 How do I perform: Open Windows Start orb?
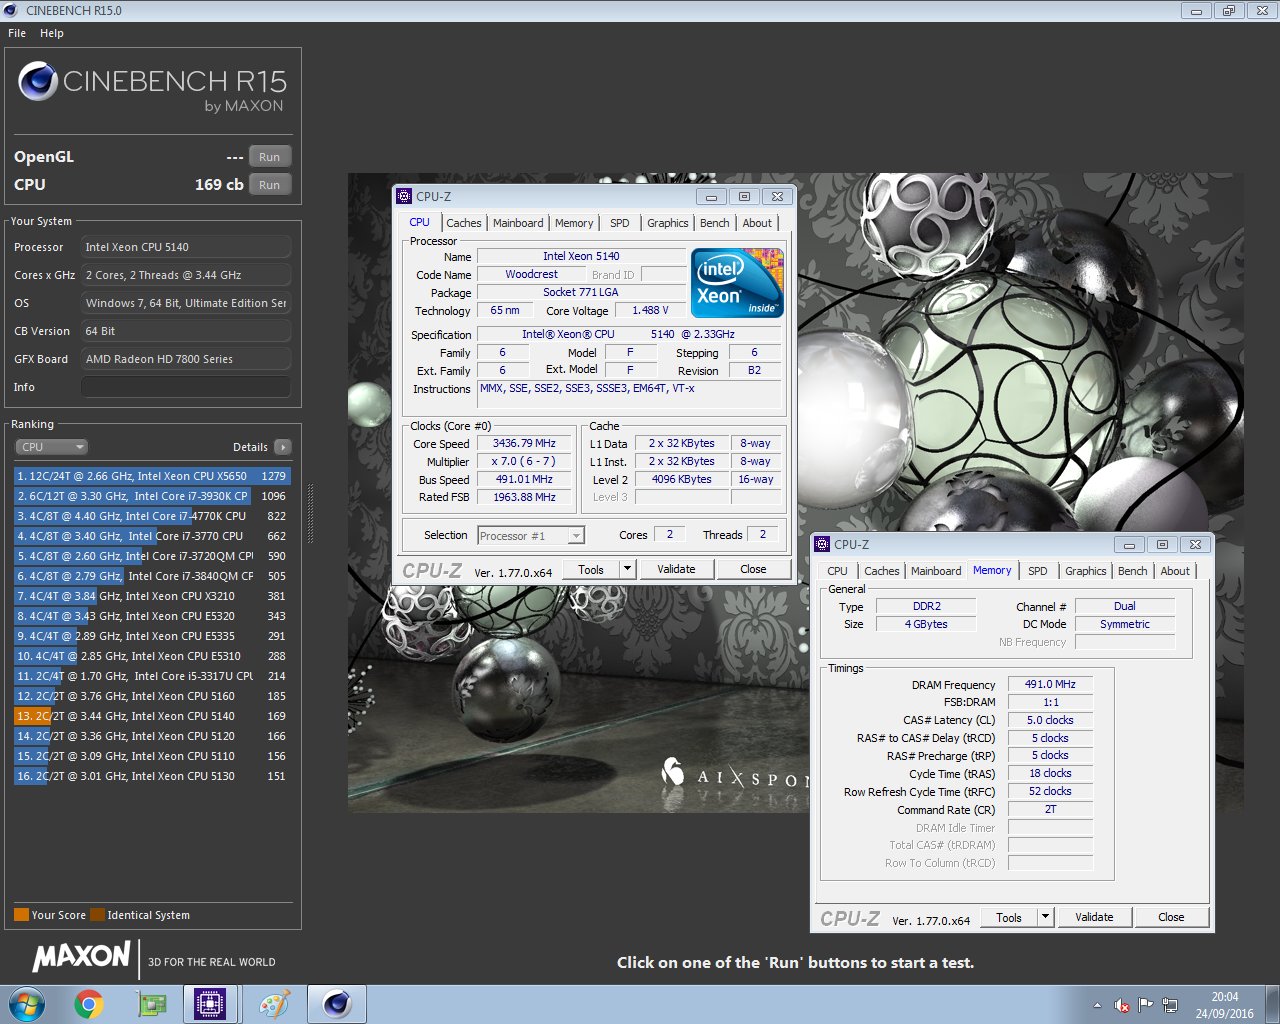27,1004
